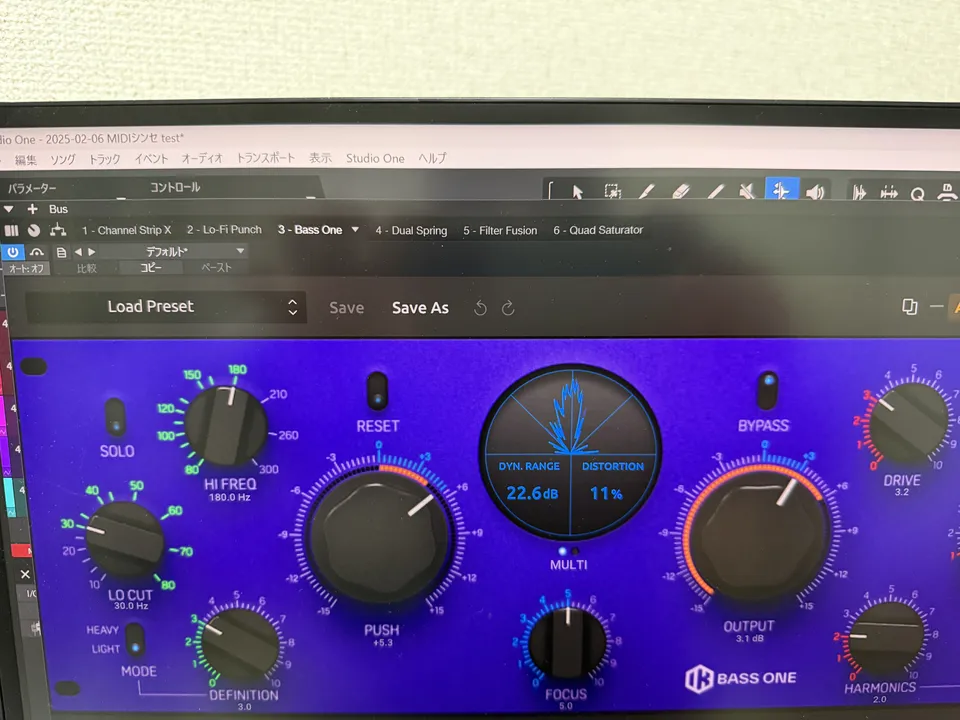Switch to the 4 - Dual Spring tab
Screen dimensions: 960x720
[411, 230]
